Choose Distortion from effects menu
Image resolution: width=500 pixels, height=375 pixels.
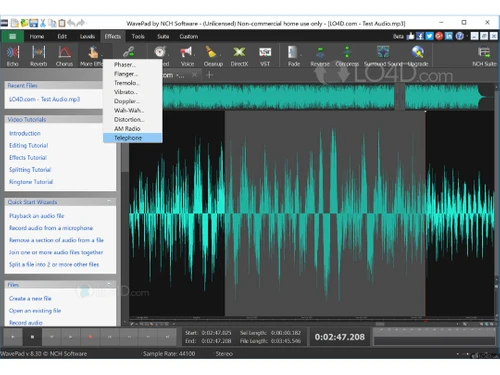click(x=133, y=119)
